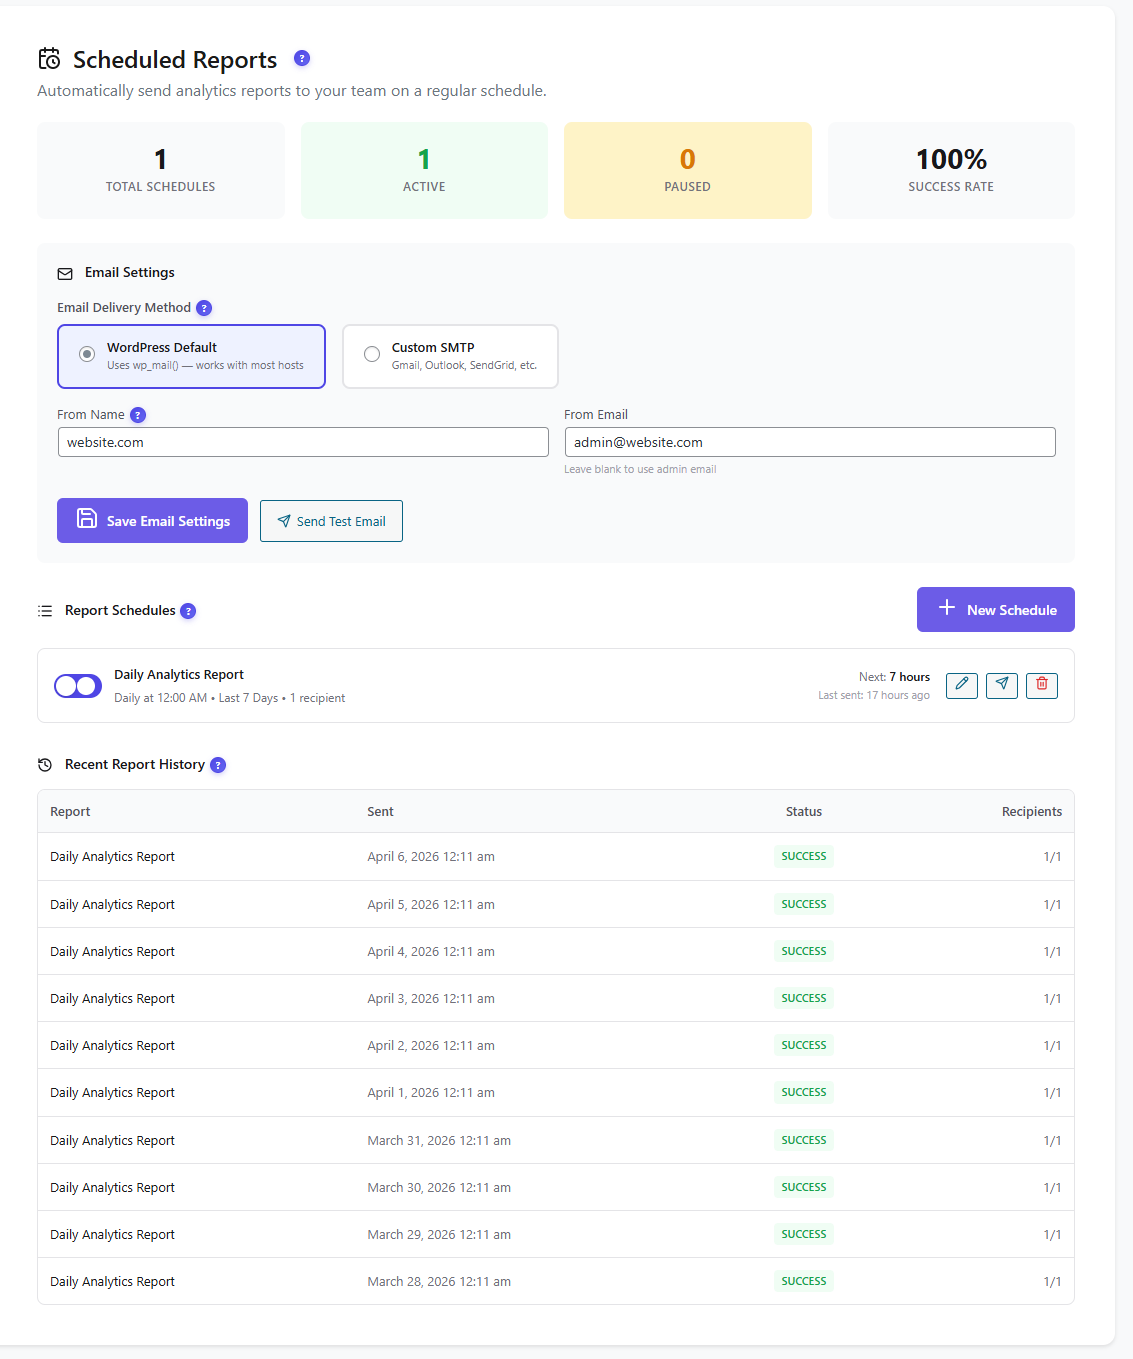Create a New Schedule
The width and height of the screenshot is (1133, 1359).
pos(995,609)
